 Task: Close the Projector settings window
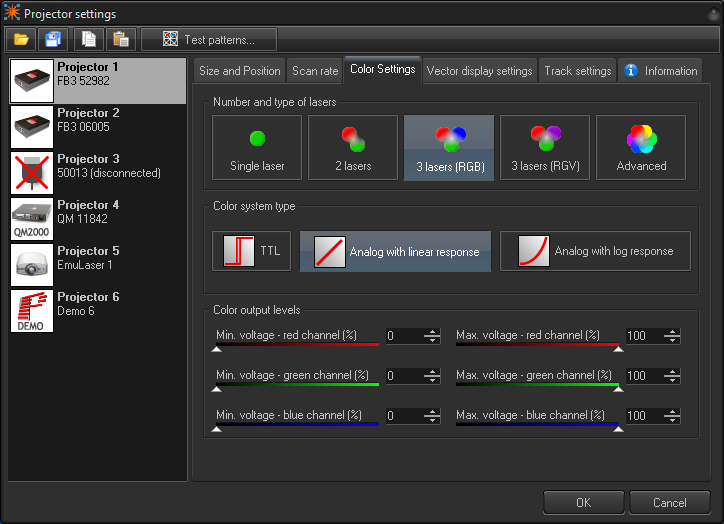pyautogui.click(x=713, y=14)
